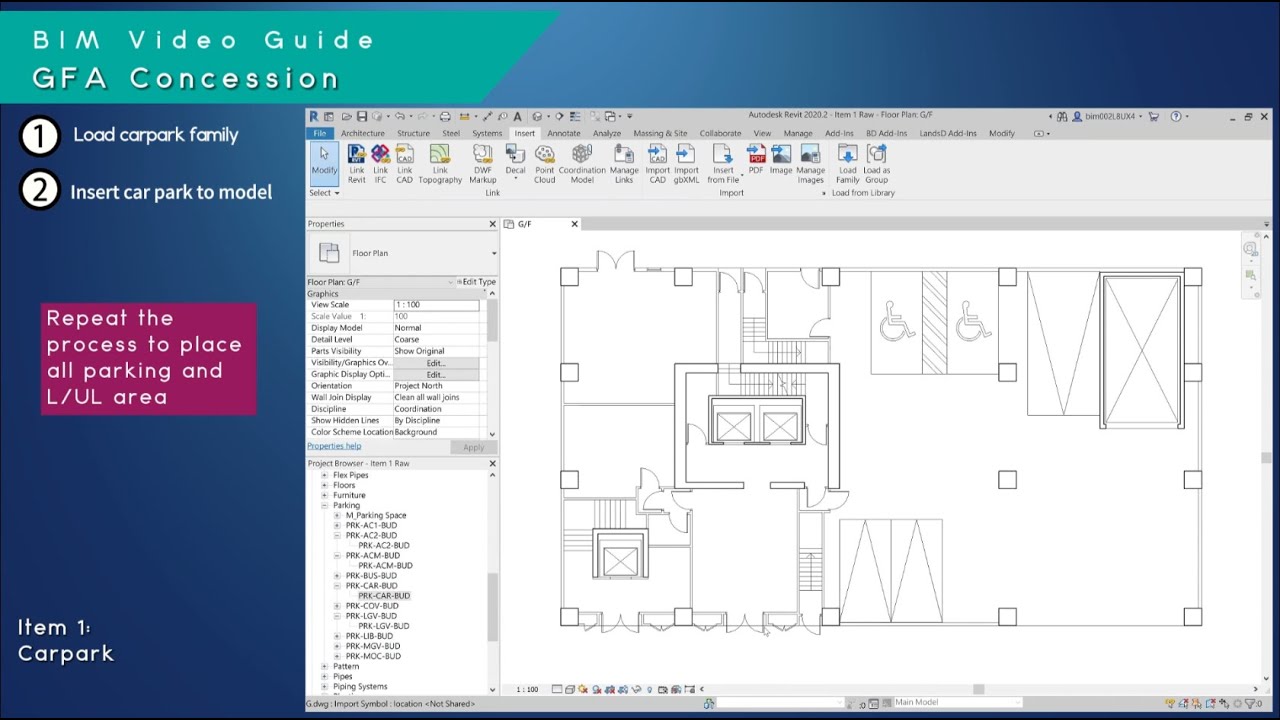Image resolution: width=1280 pixels, height=720 pixels.
Task: Click the Project Browser vertical scrollbar
Action: pos(492,607)
